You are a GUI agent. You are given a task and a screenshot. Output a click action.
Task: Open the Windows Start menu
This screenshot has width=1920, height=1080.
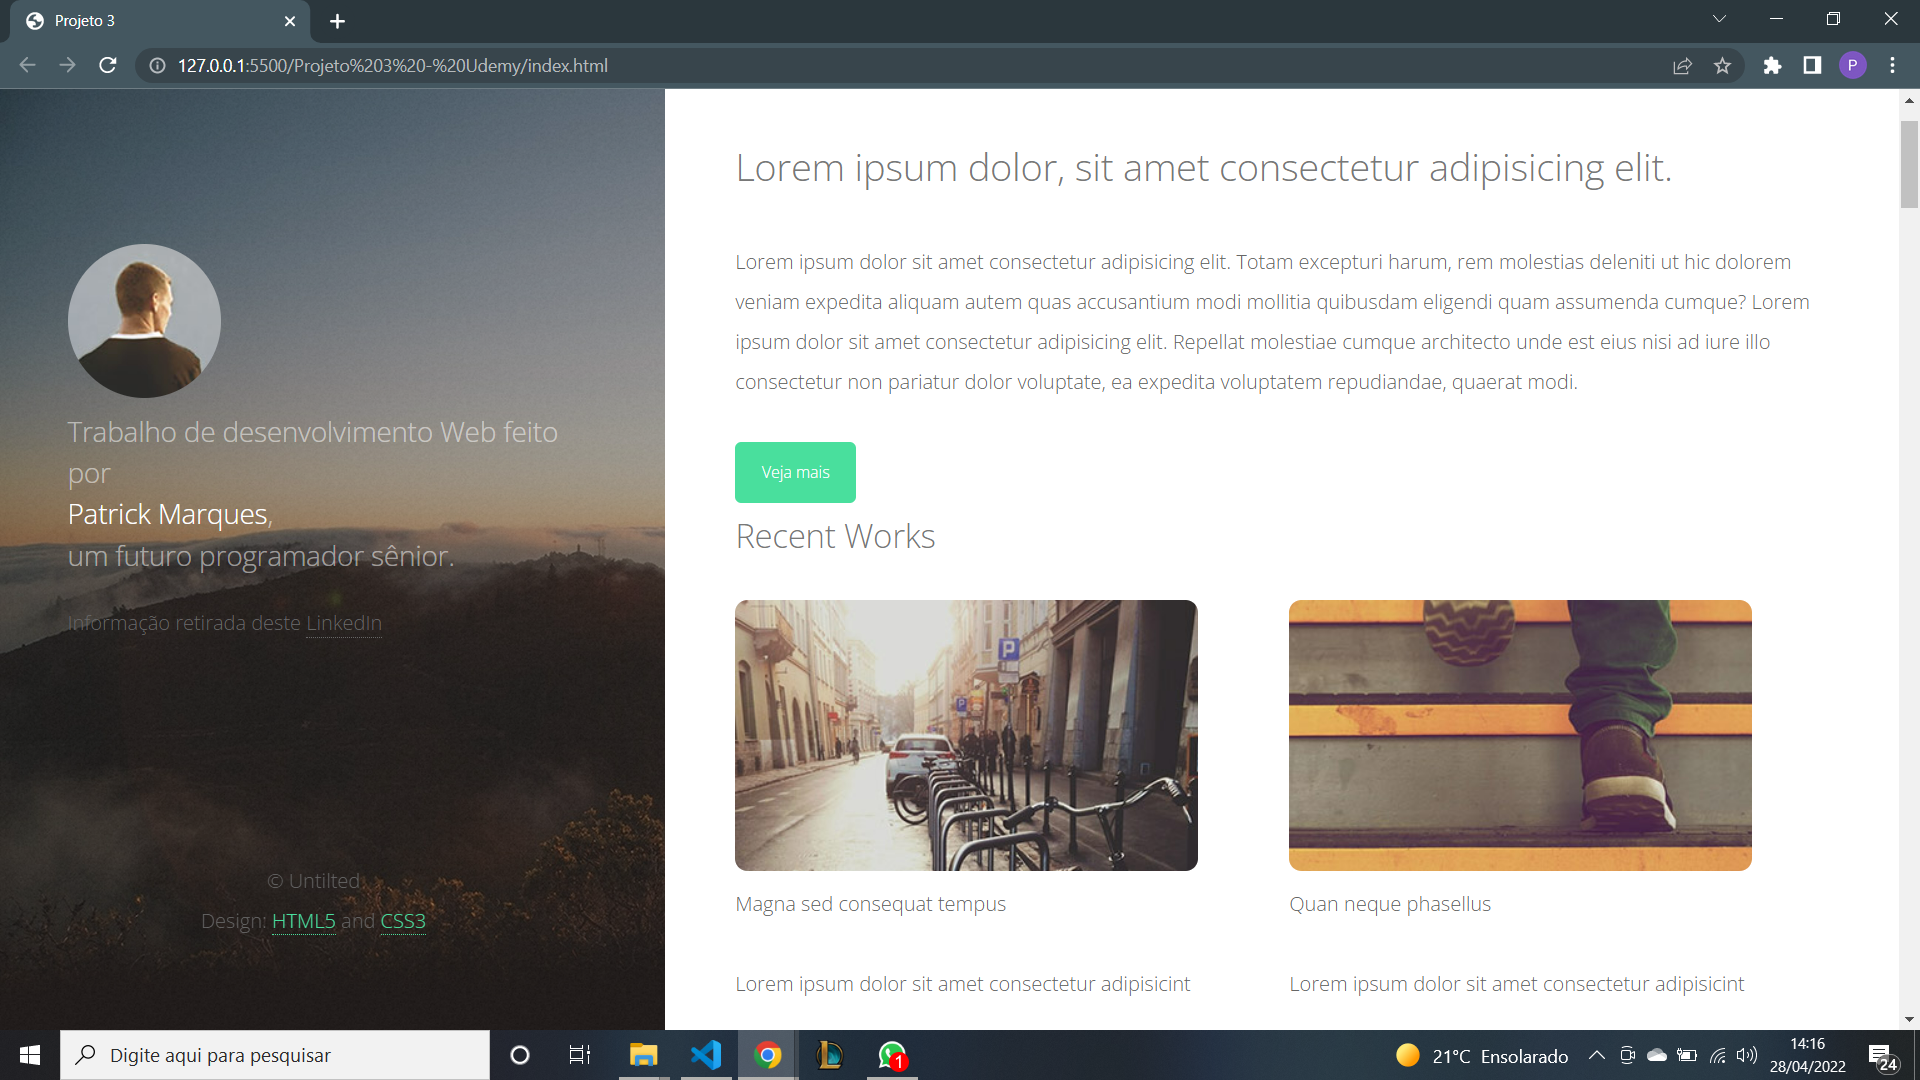click(x=30, y=1055)
